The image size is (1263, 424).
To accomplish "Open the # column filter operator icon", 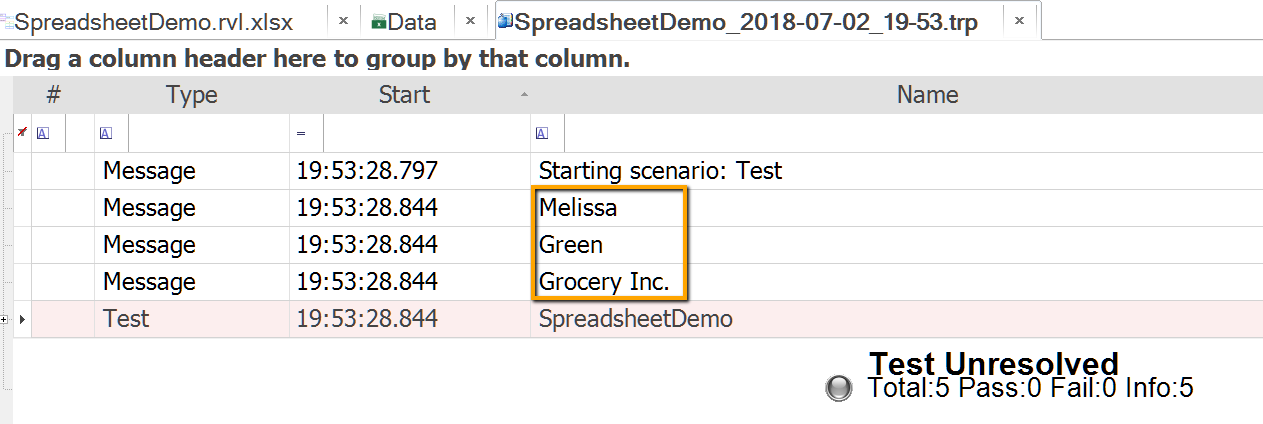I will coord(42,133).
